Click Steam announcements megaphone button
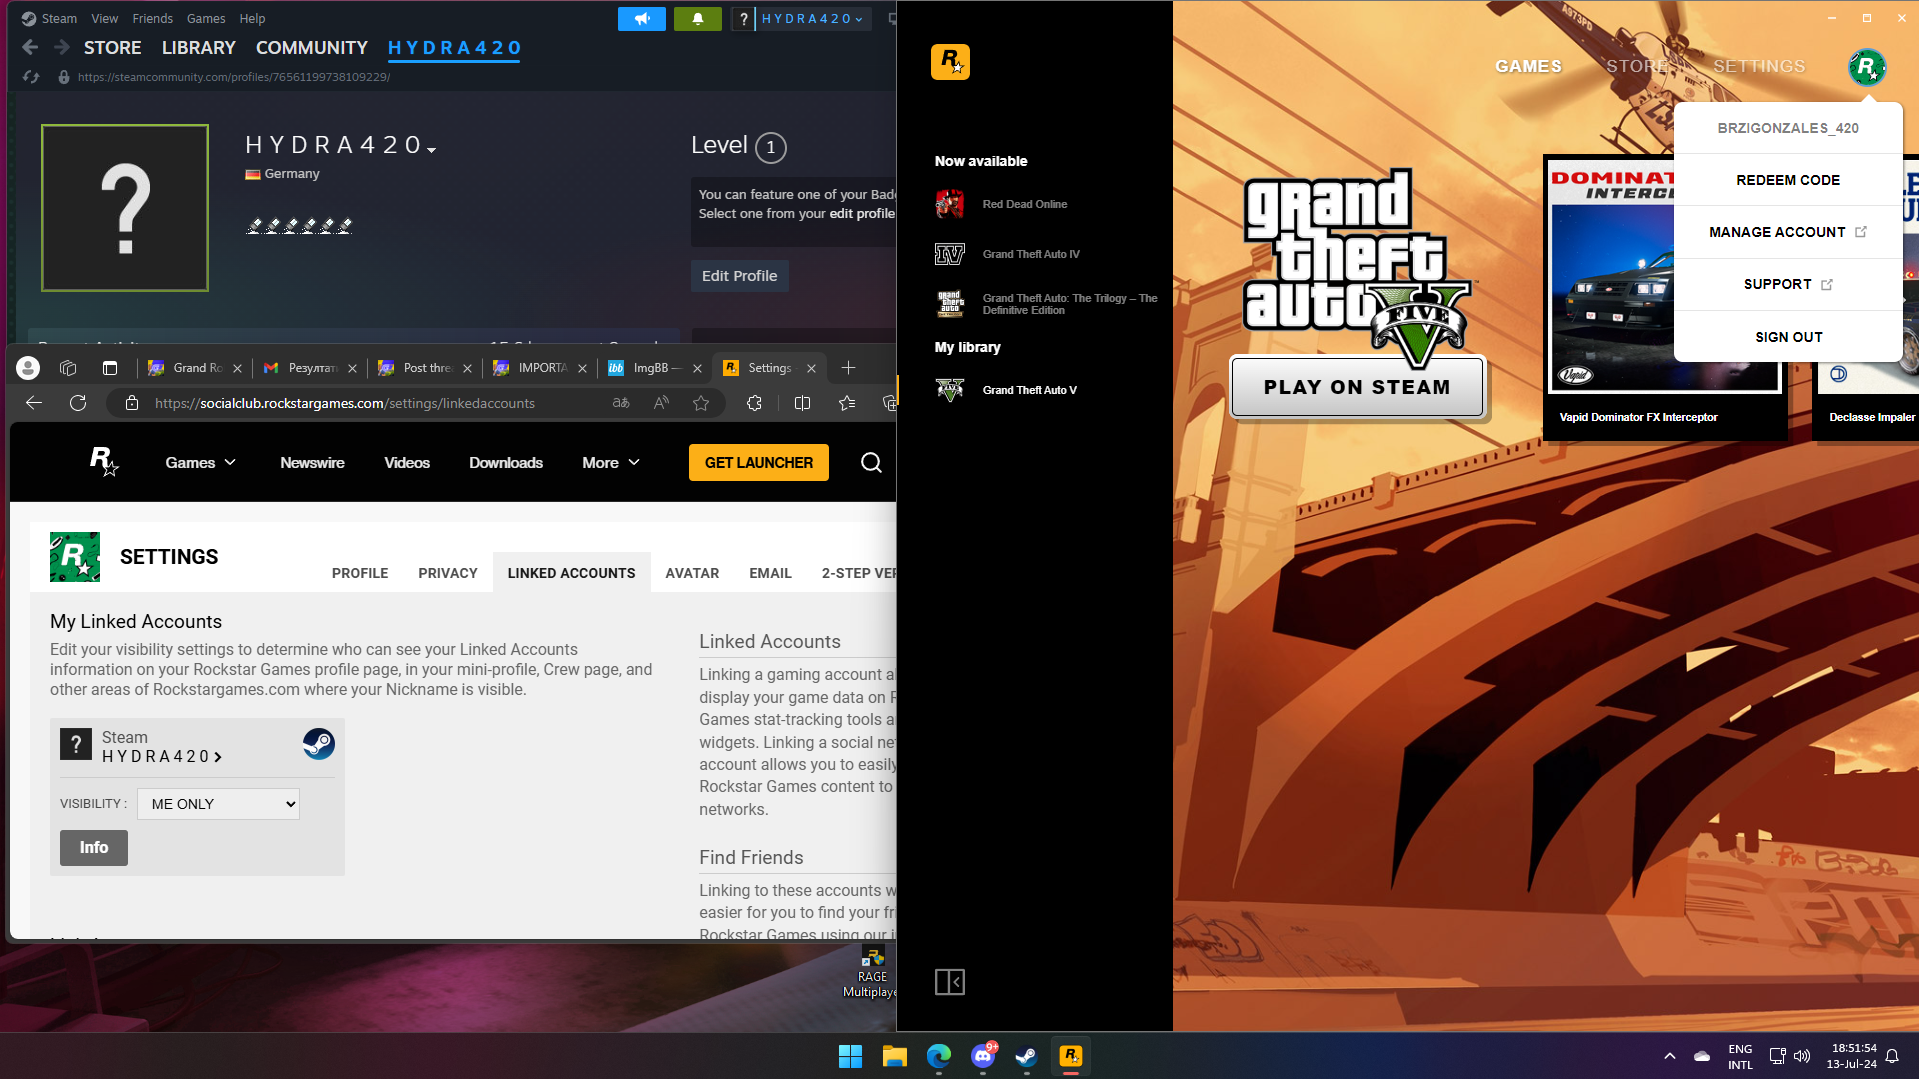1919x1079 pixels. coord(641,18)
